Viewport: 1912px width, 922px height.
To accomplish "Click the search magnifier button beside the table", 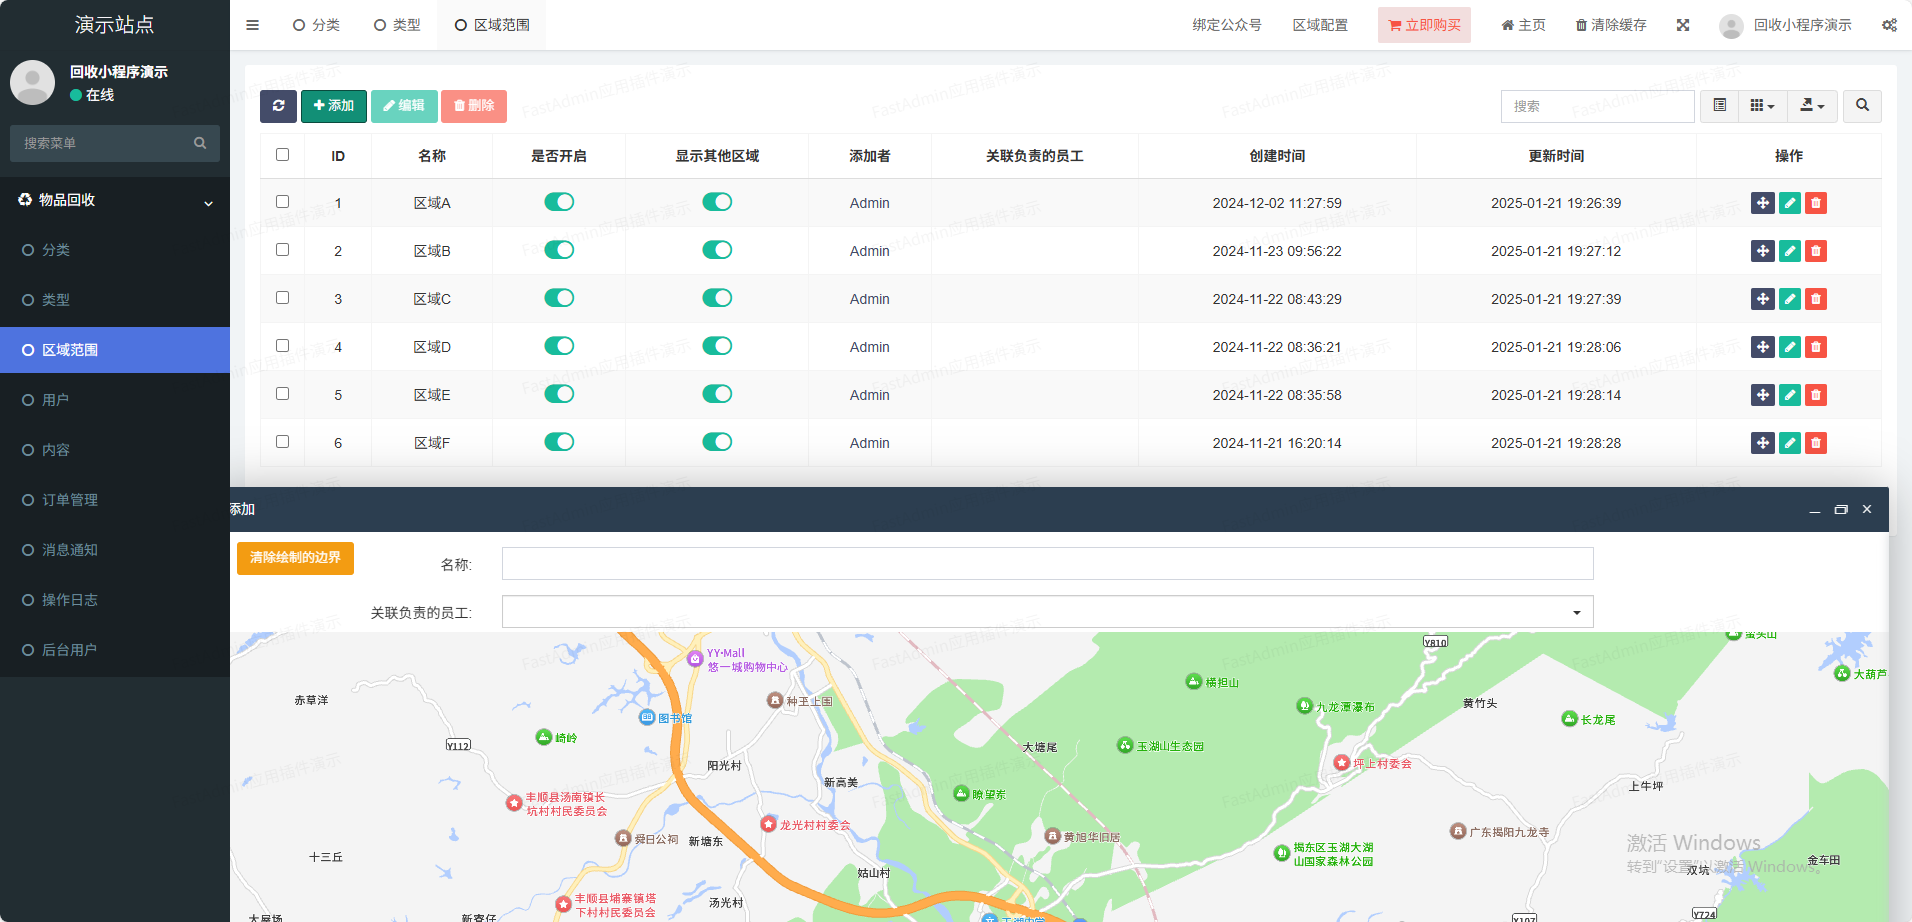I will [x=1862, y=106].
